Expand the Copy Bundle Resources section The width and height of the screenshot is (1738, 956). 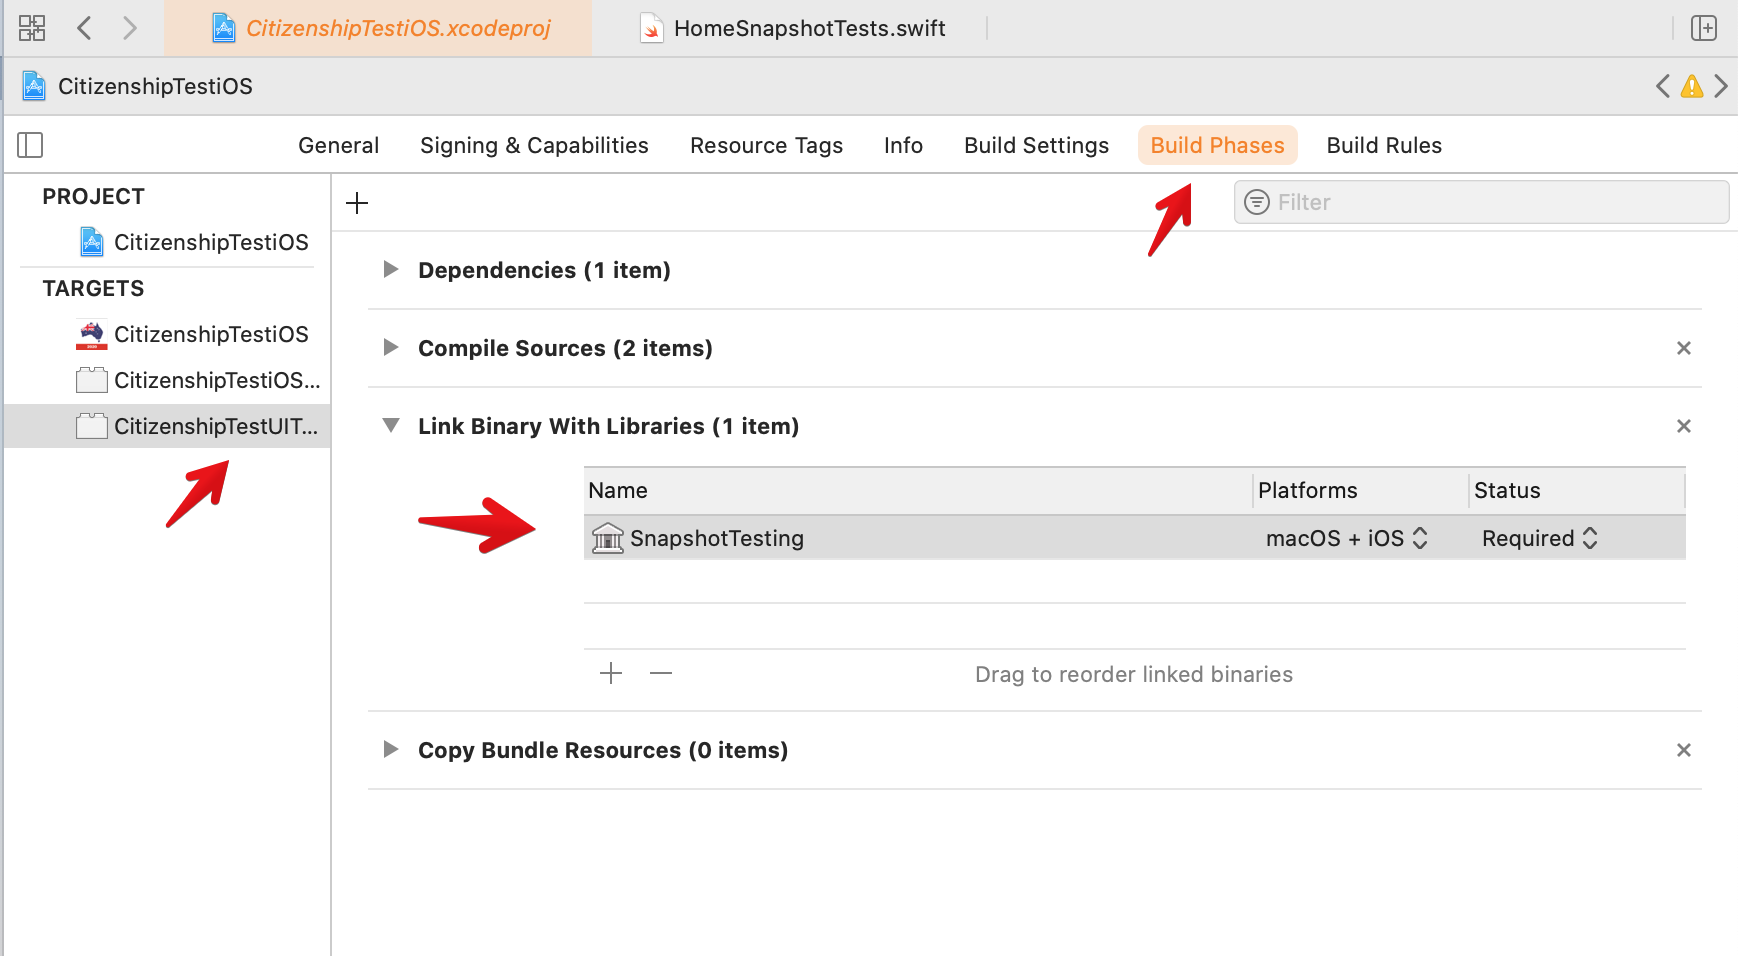tap(391, 749)
